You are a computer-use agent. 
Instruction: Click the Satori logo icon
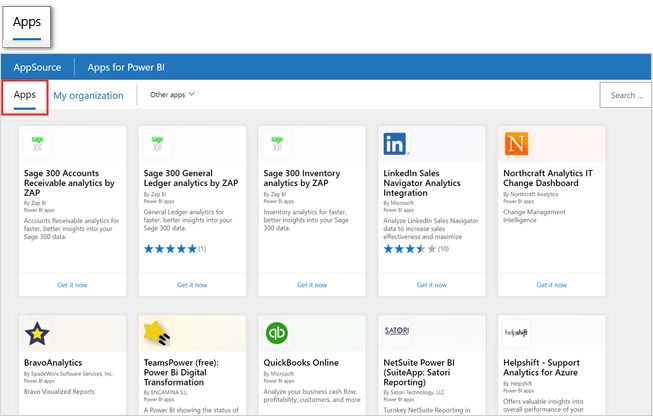396,331
